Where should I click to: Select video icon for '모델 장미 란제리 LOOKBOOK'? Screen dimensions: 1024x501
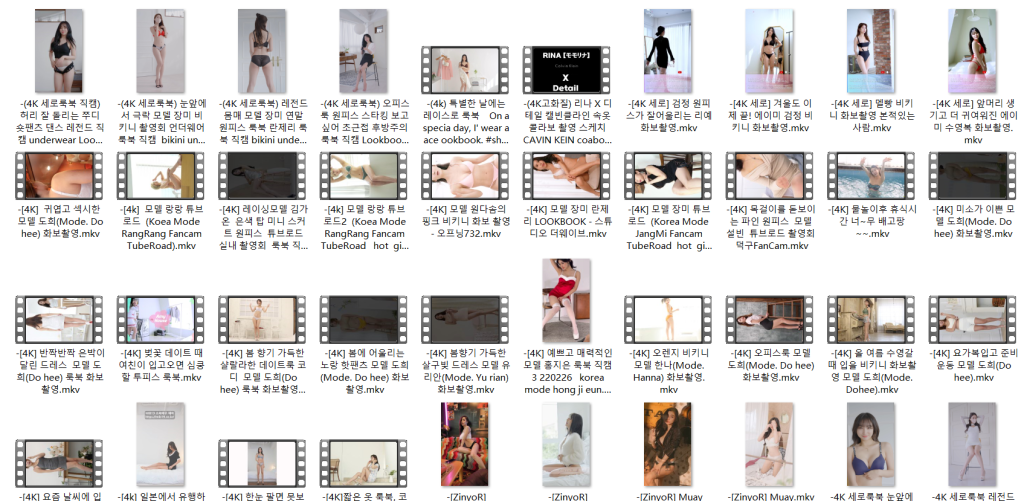[566, 176]
